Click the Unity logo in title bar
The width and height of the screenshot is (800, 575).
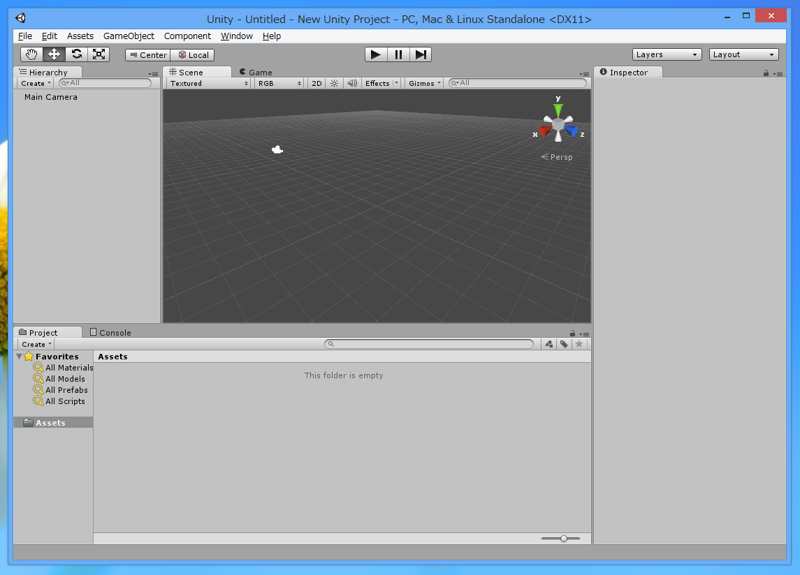point(20,18)
